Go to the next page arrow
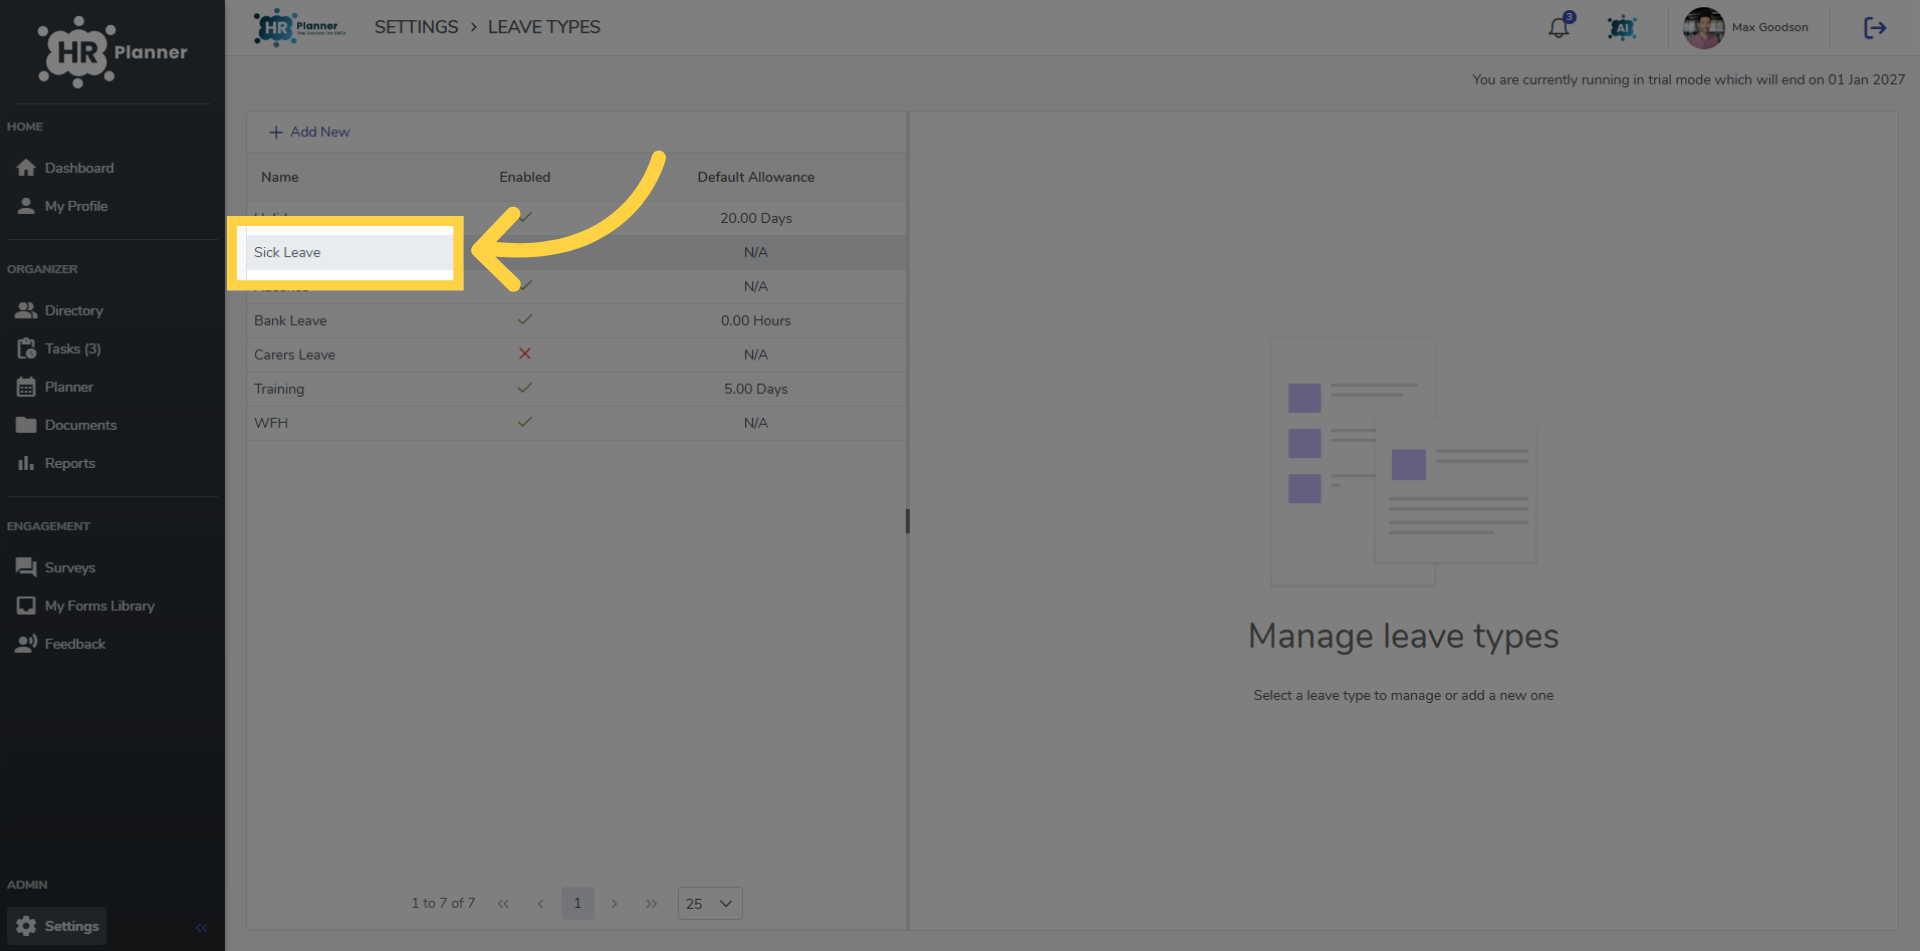1920x951 pixels. [x=614, y=904]
